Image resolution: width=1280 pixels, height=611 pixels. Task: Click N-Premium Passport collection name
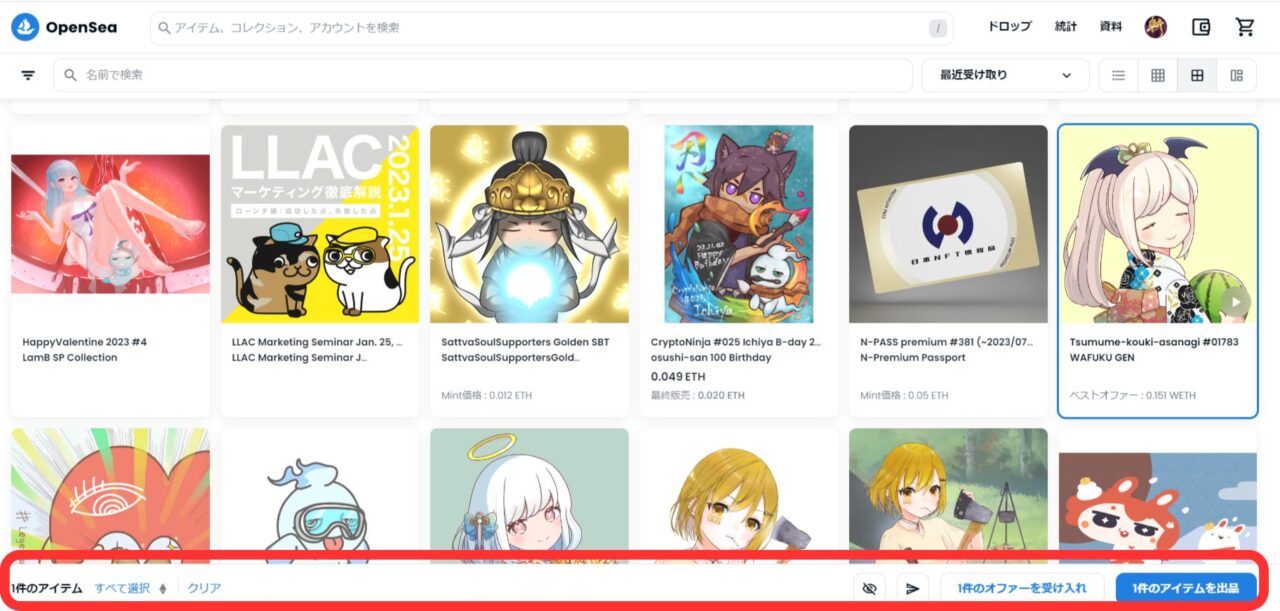(x=913, y=358)
